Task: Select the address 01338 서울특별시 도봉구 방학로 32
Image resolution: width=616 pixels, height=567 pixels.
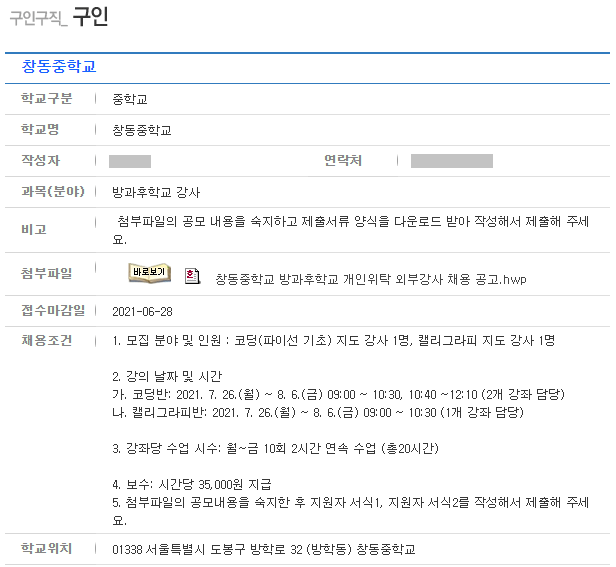Action: coord(264,549)
